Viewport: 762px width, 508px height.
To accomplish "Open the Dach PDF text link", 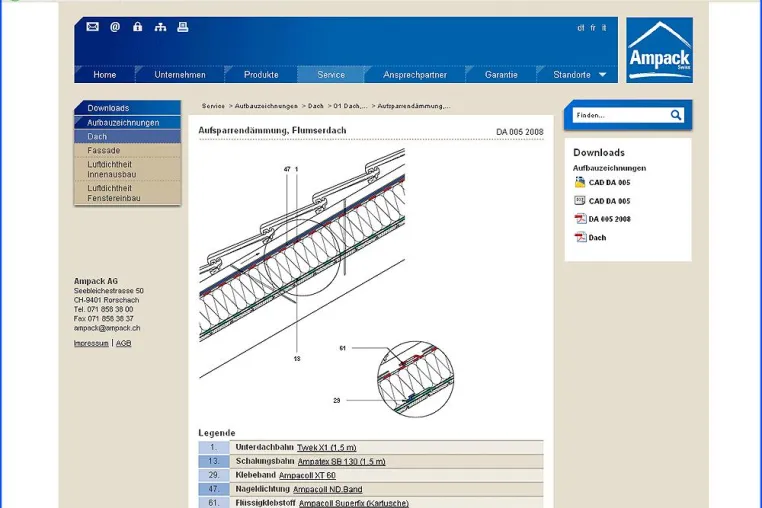I will pos(597,238).
